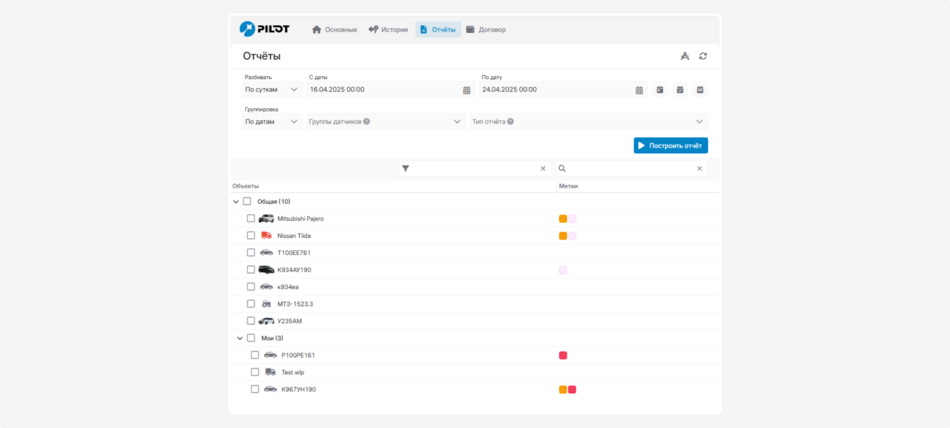
Task: Open calendar picker for По дату field
Action: (639, 90)
